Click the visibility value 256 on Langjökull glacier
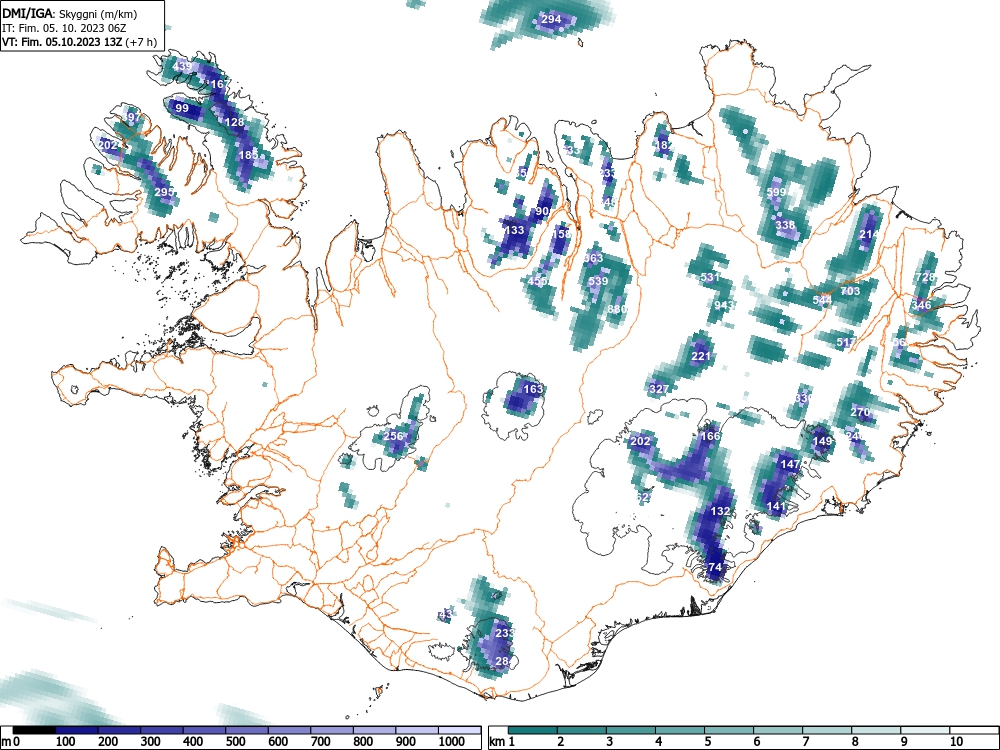Image resolution: width=1000 pixels, height=750 pixels. (x=393, y=436)
